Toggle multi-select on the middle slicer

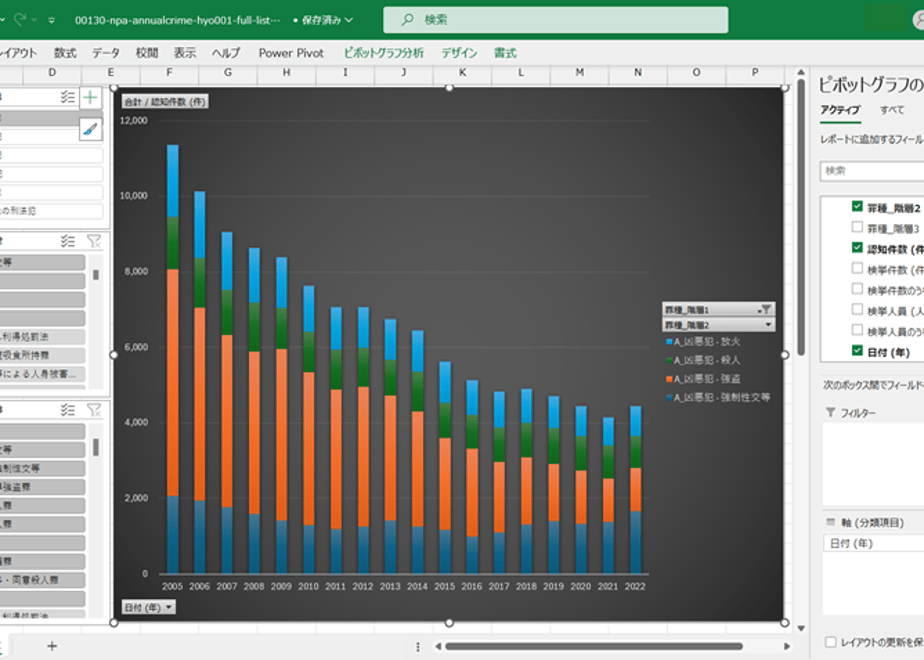[x=68, y=241]
